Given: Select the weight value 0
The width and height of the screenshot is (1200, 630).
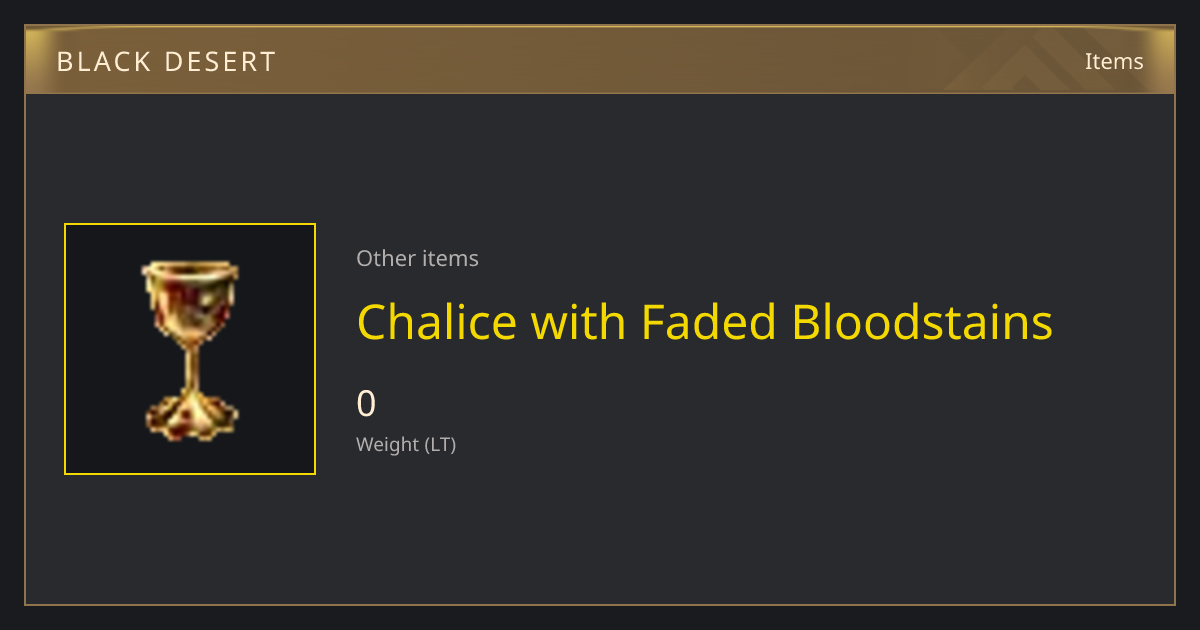Looking at the screenshot, I should (x=366, y=404).
